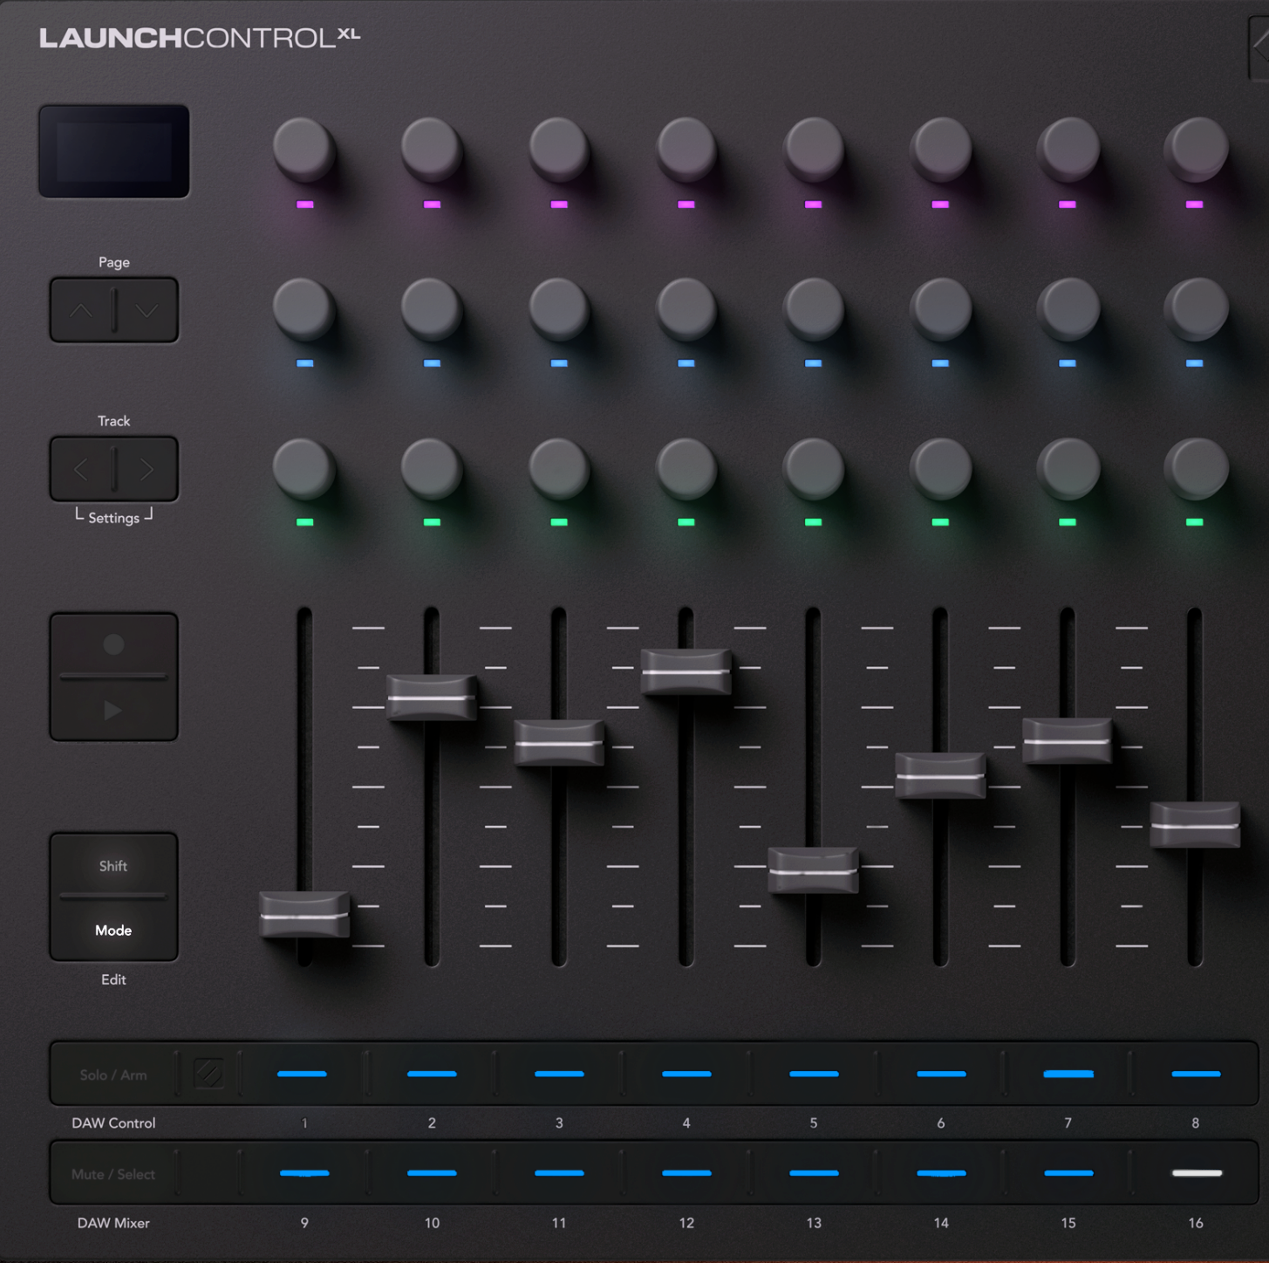Toggle button 13 in the Mute / Select row

pos(814,1173)
